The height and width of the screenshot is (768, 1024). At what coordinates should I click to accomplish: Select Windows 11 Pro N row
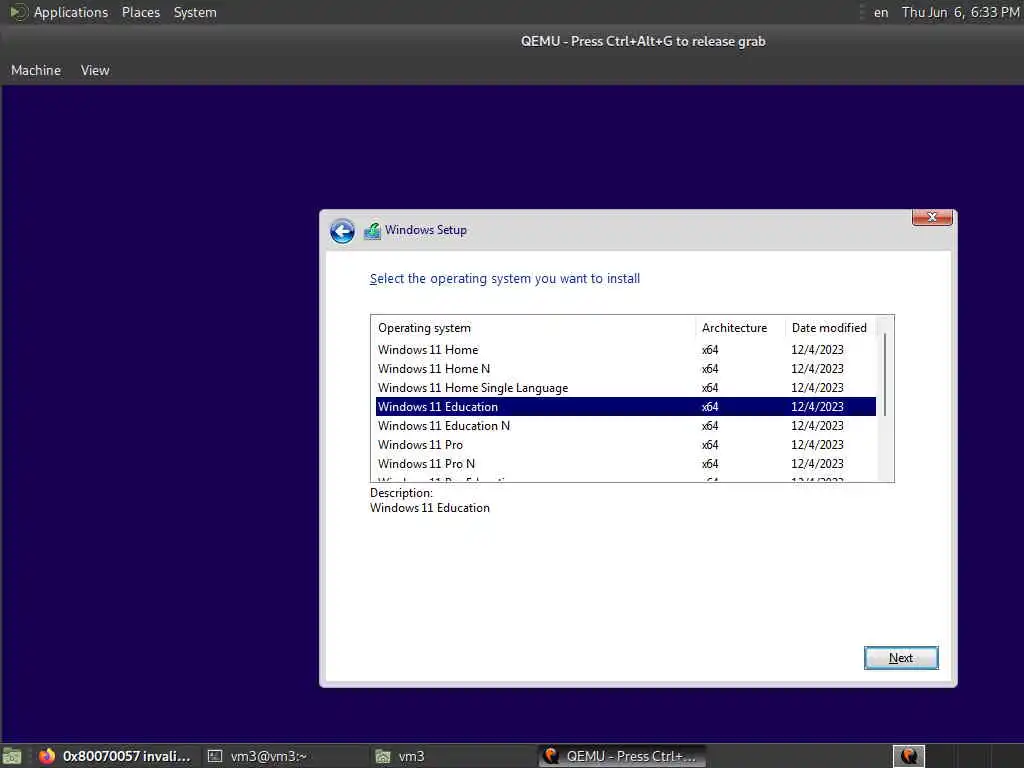coord(626,463)
